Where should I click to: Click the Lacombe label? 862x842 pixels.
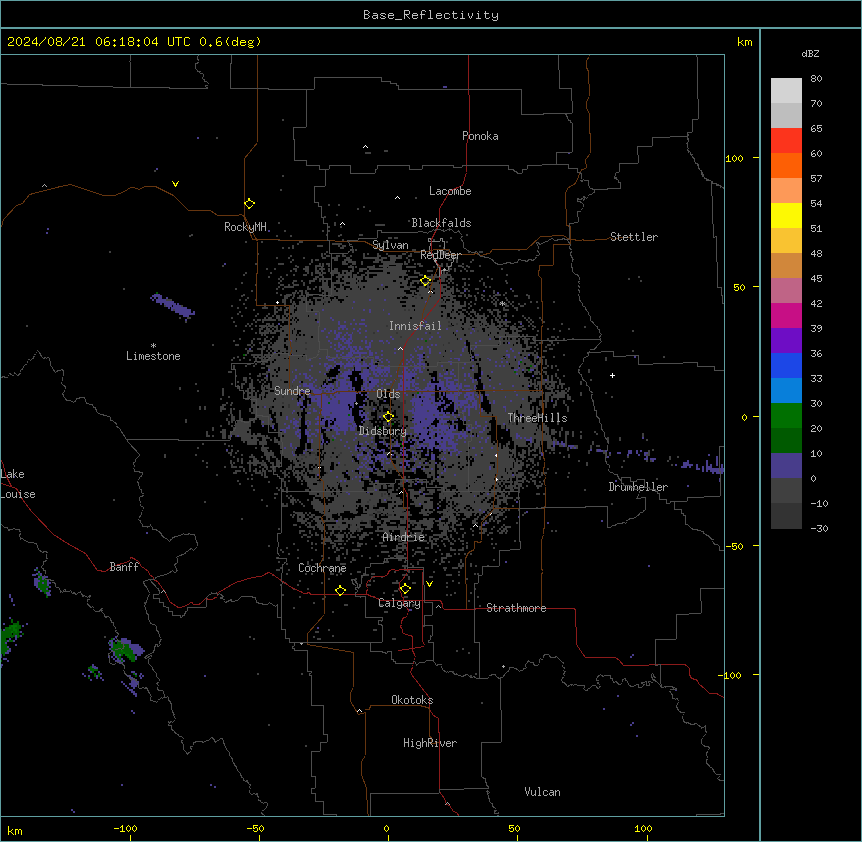[450, 191]
